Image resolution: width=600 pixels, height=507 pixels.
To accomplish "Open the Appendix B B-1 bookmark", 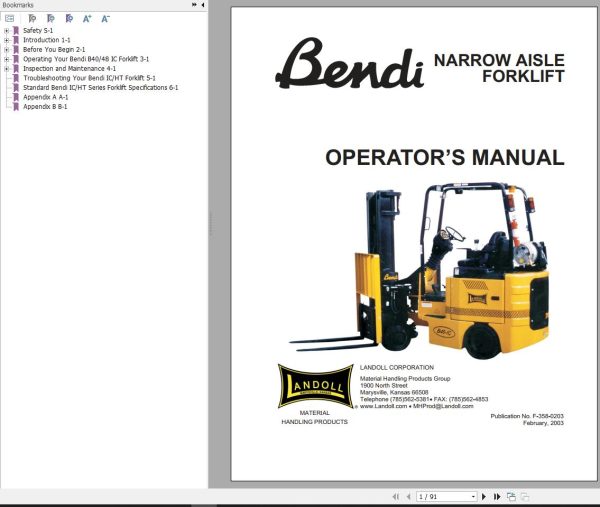I will click(x=45, y=107).
